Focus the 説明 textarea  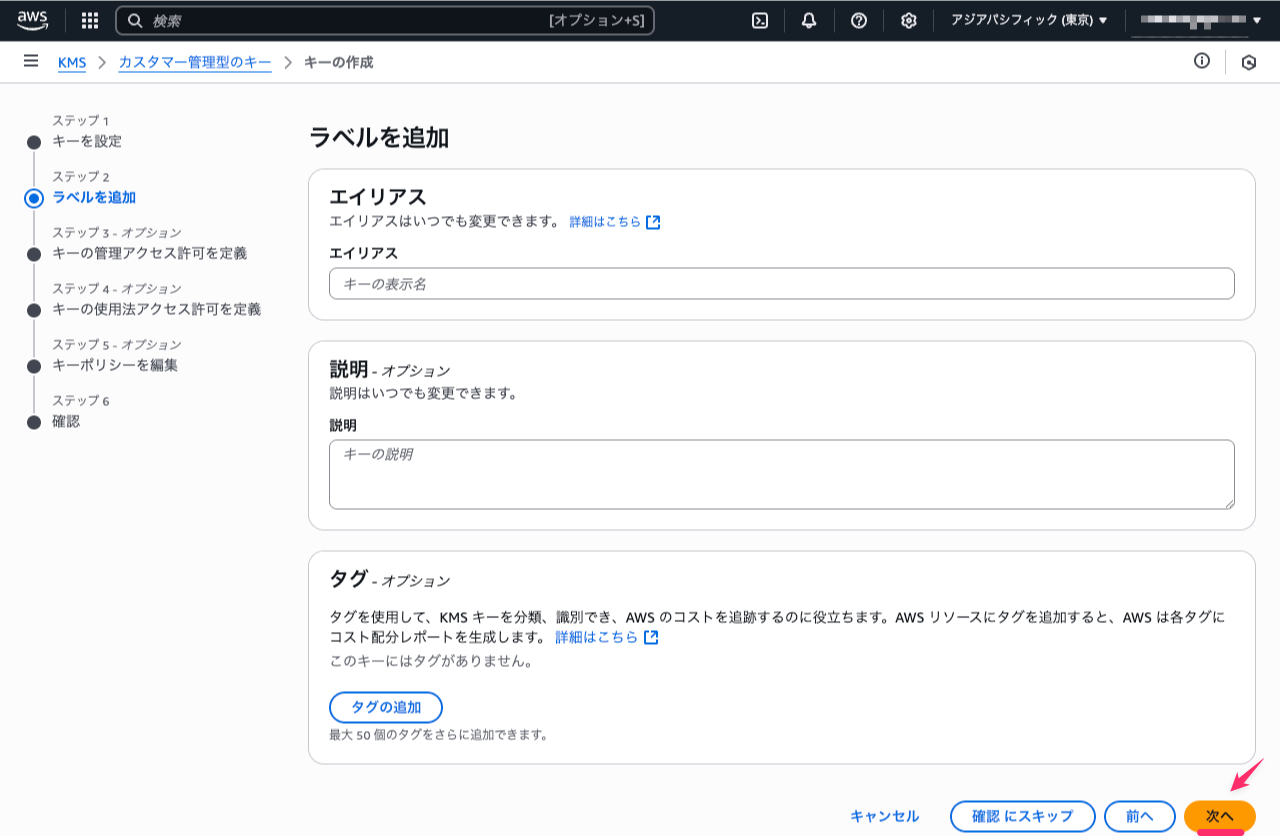(x=782, y=474)
